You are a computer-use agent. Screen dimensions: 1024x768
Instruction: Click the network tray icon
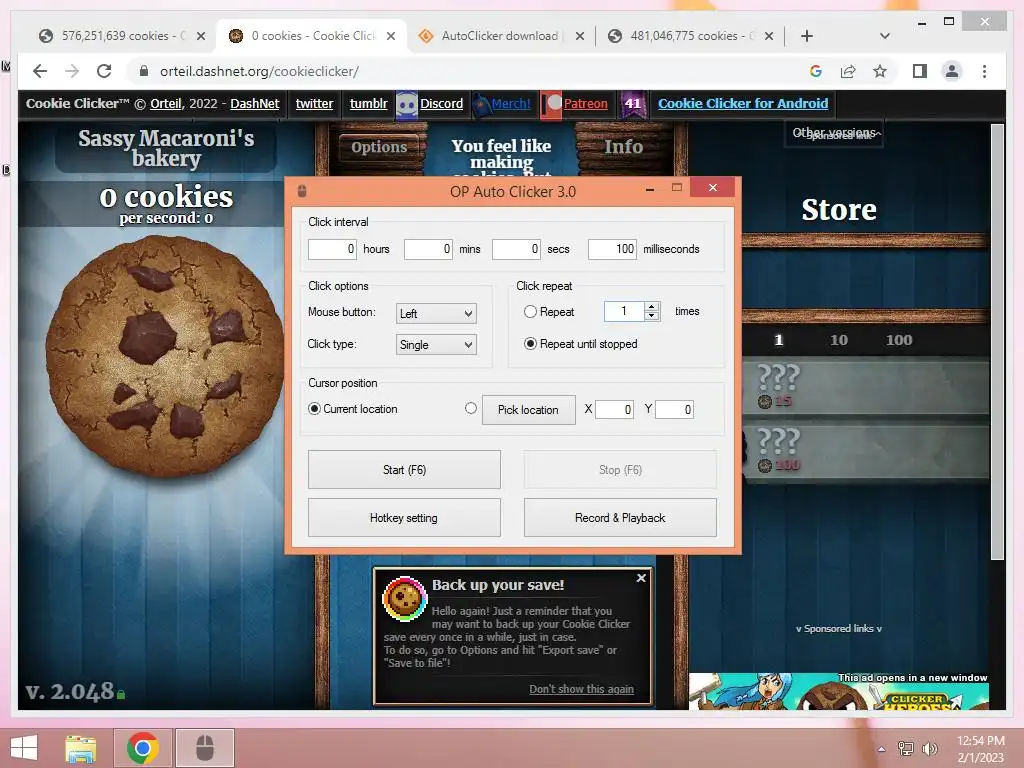(906, 748)
